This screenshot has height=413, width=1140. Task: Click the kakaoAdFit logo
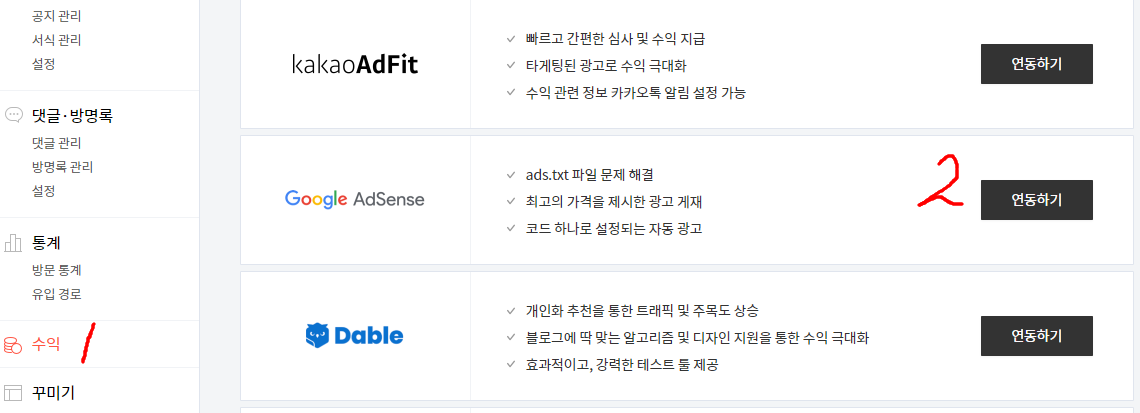coord(354,65)
